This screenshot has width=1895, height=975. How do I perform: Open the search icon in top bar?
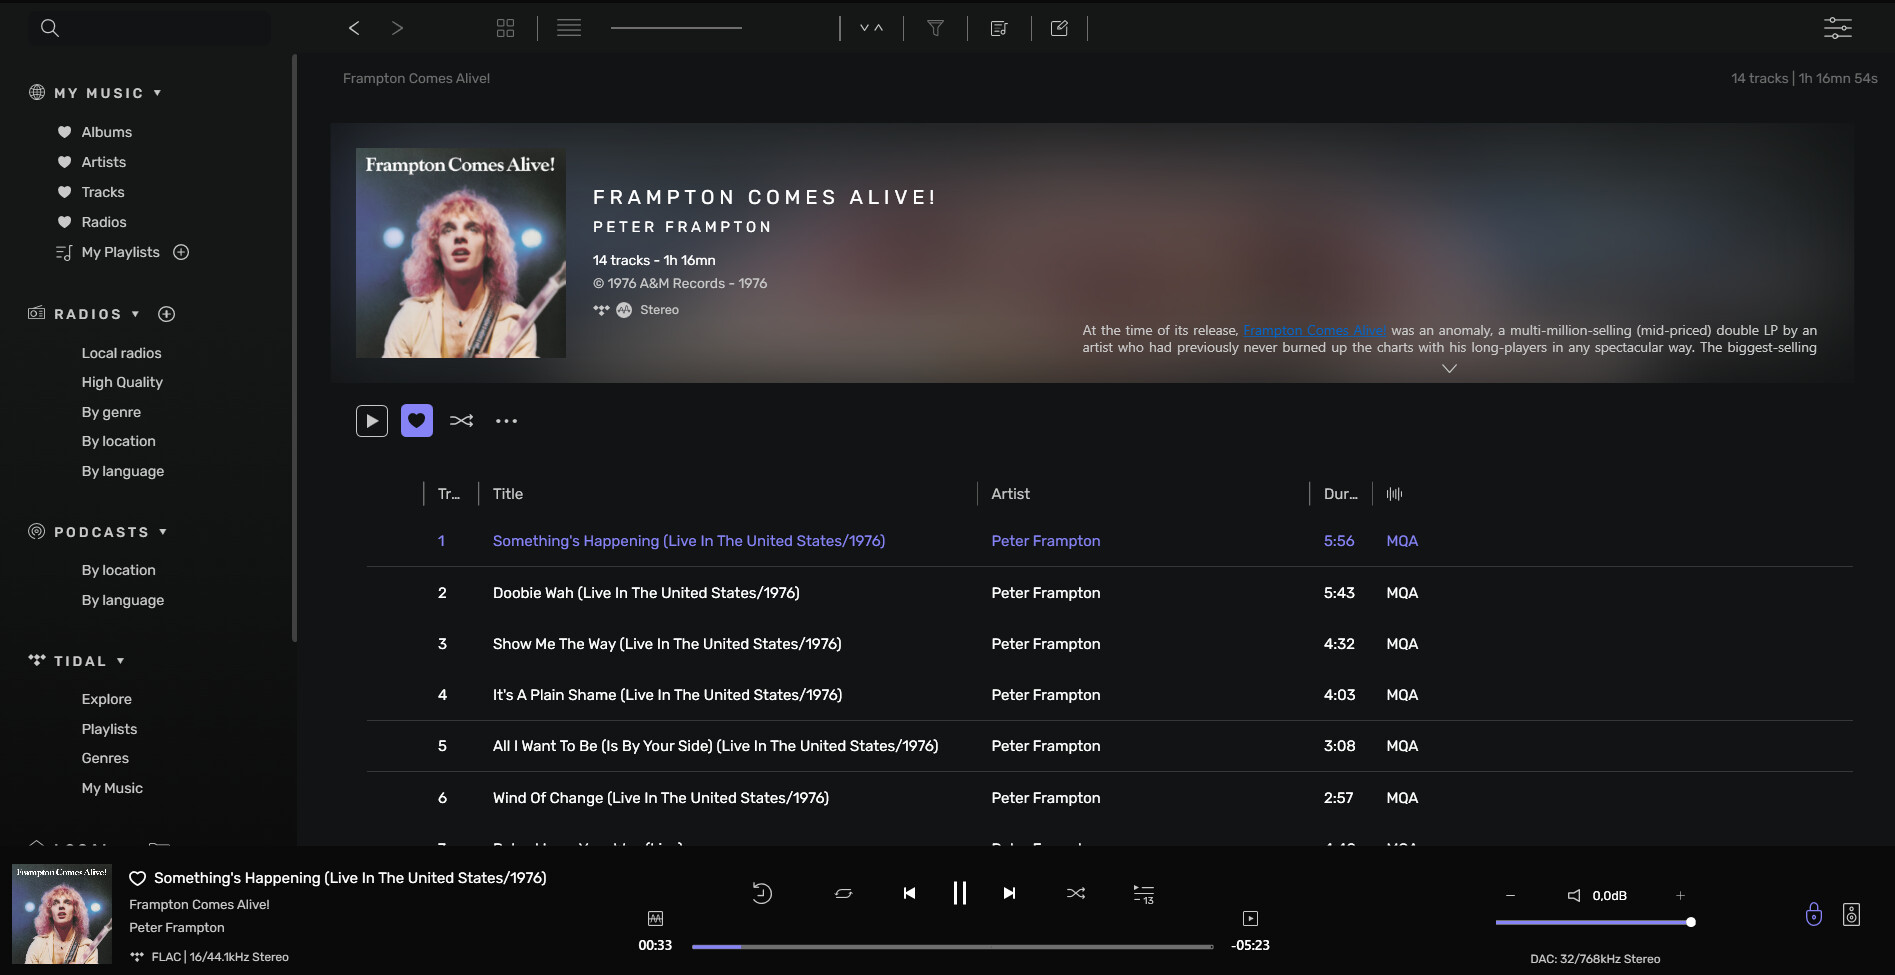click(x=50, y=28)
